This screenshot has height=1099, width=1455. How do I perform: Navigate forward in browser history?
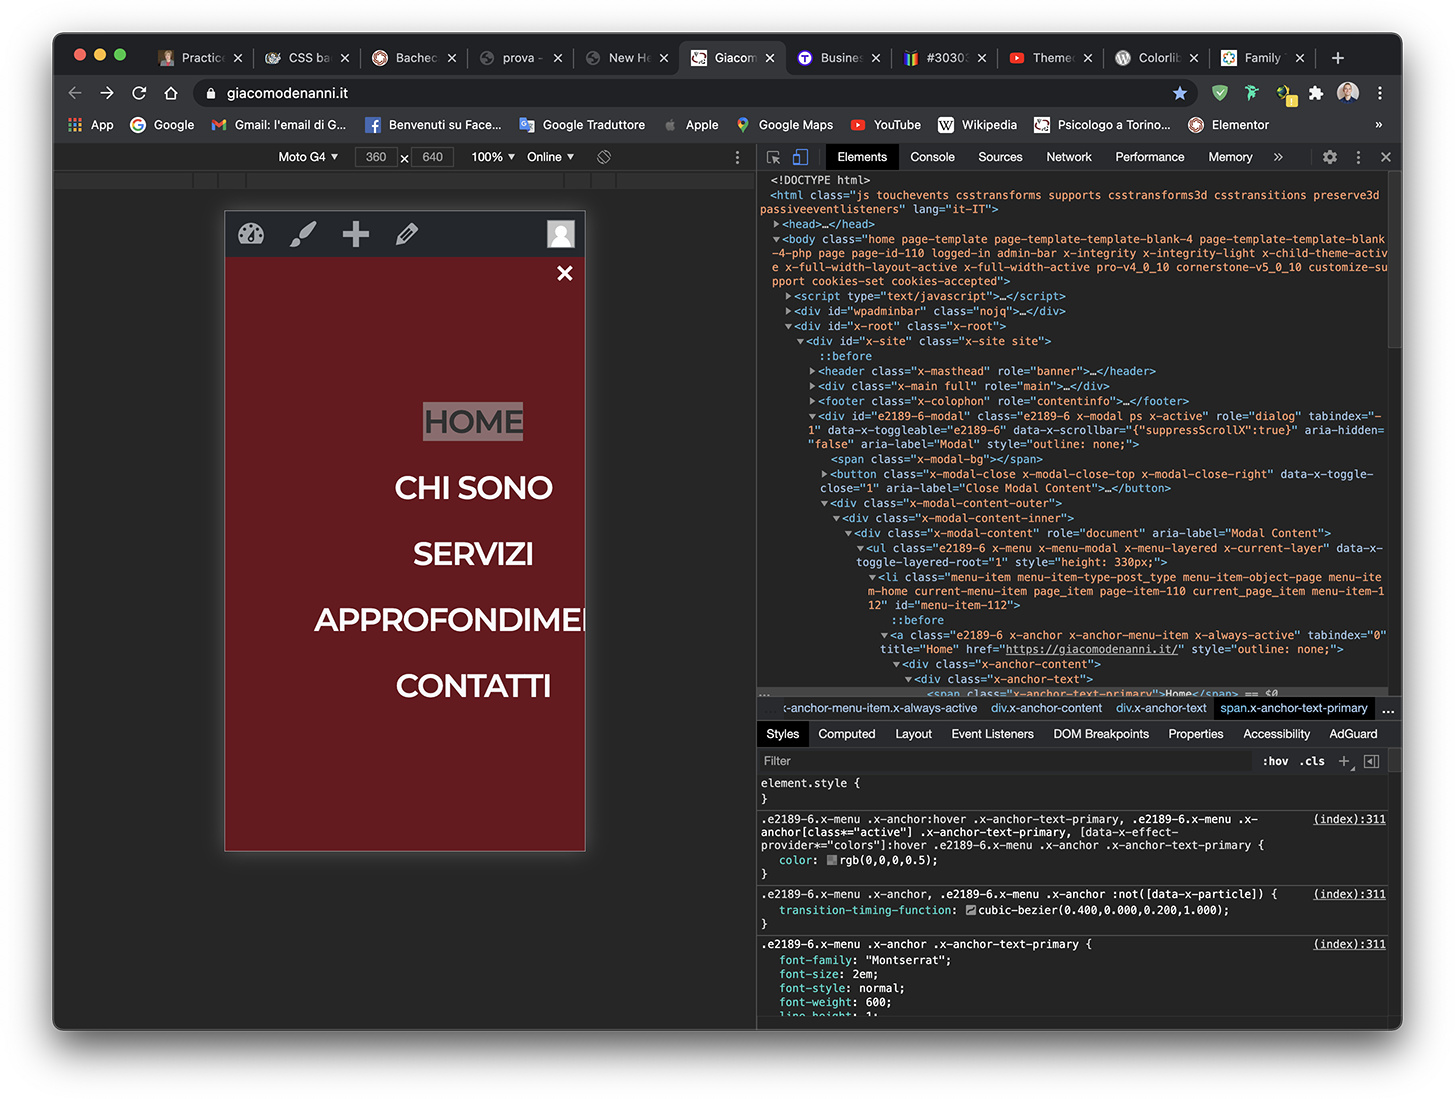[107, 93]
